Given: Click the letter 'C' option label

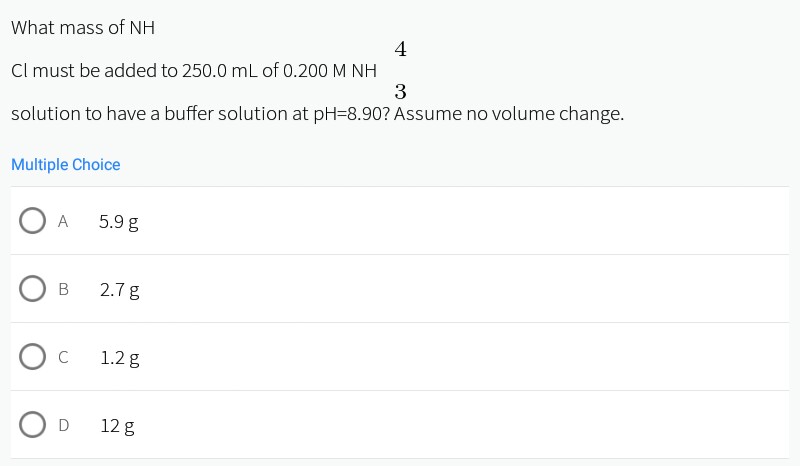Looking at the screenshot, I should pos(63,358).
